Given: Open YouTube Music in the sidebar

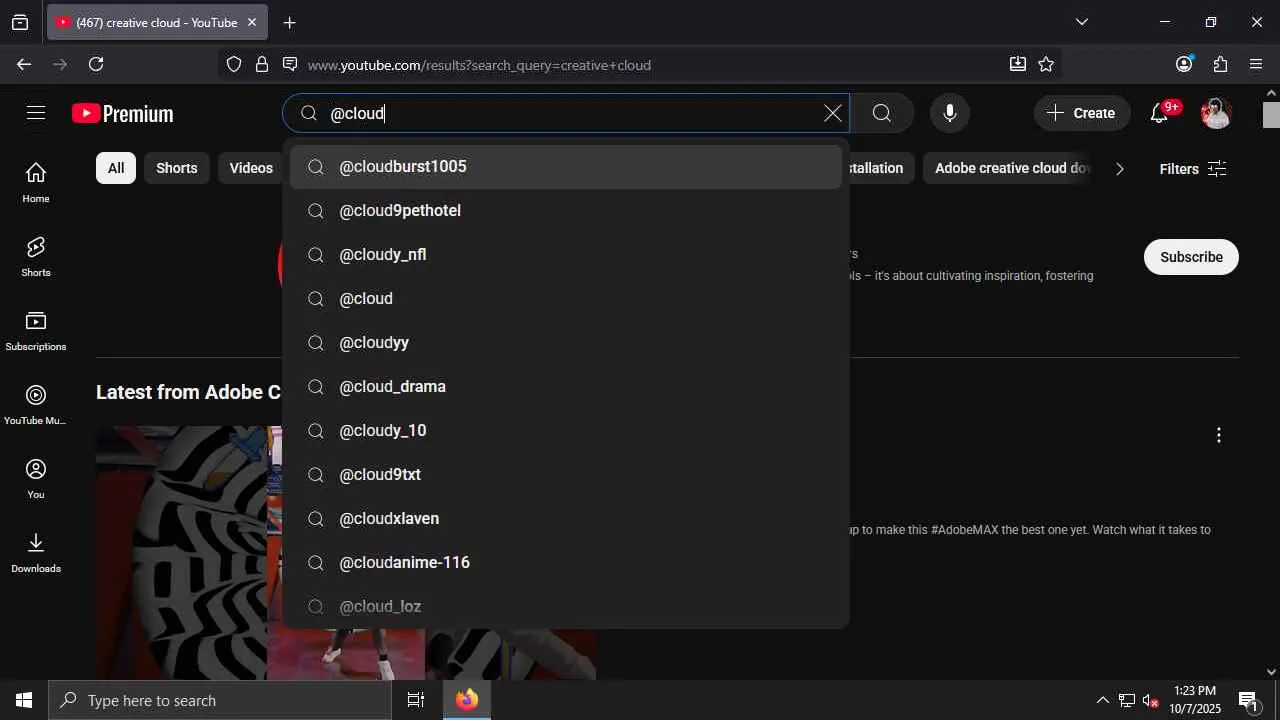Looking at the screenshot, I should coord(36,404).
